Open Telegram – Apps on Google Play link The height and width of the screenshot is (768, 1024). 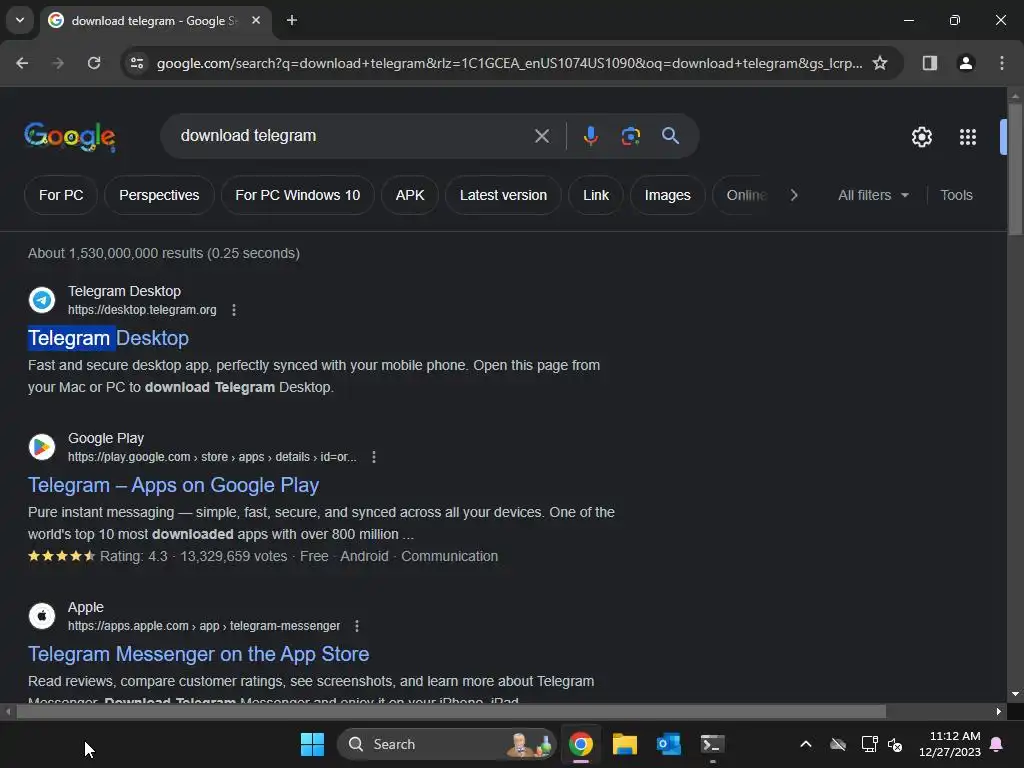(173, 485)
